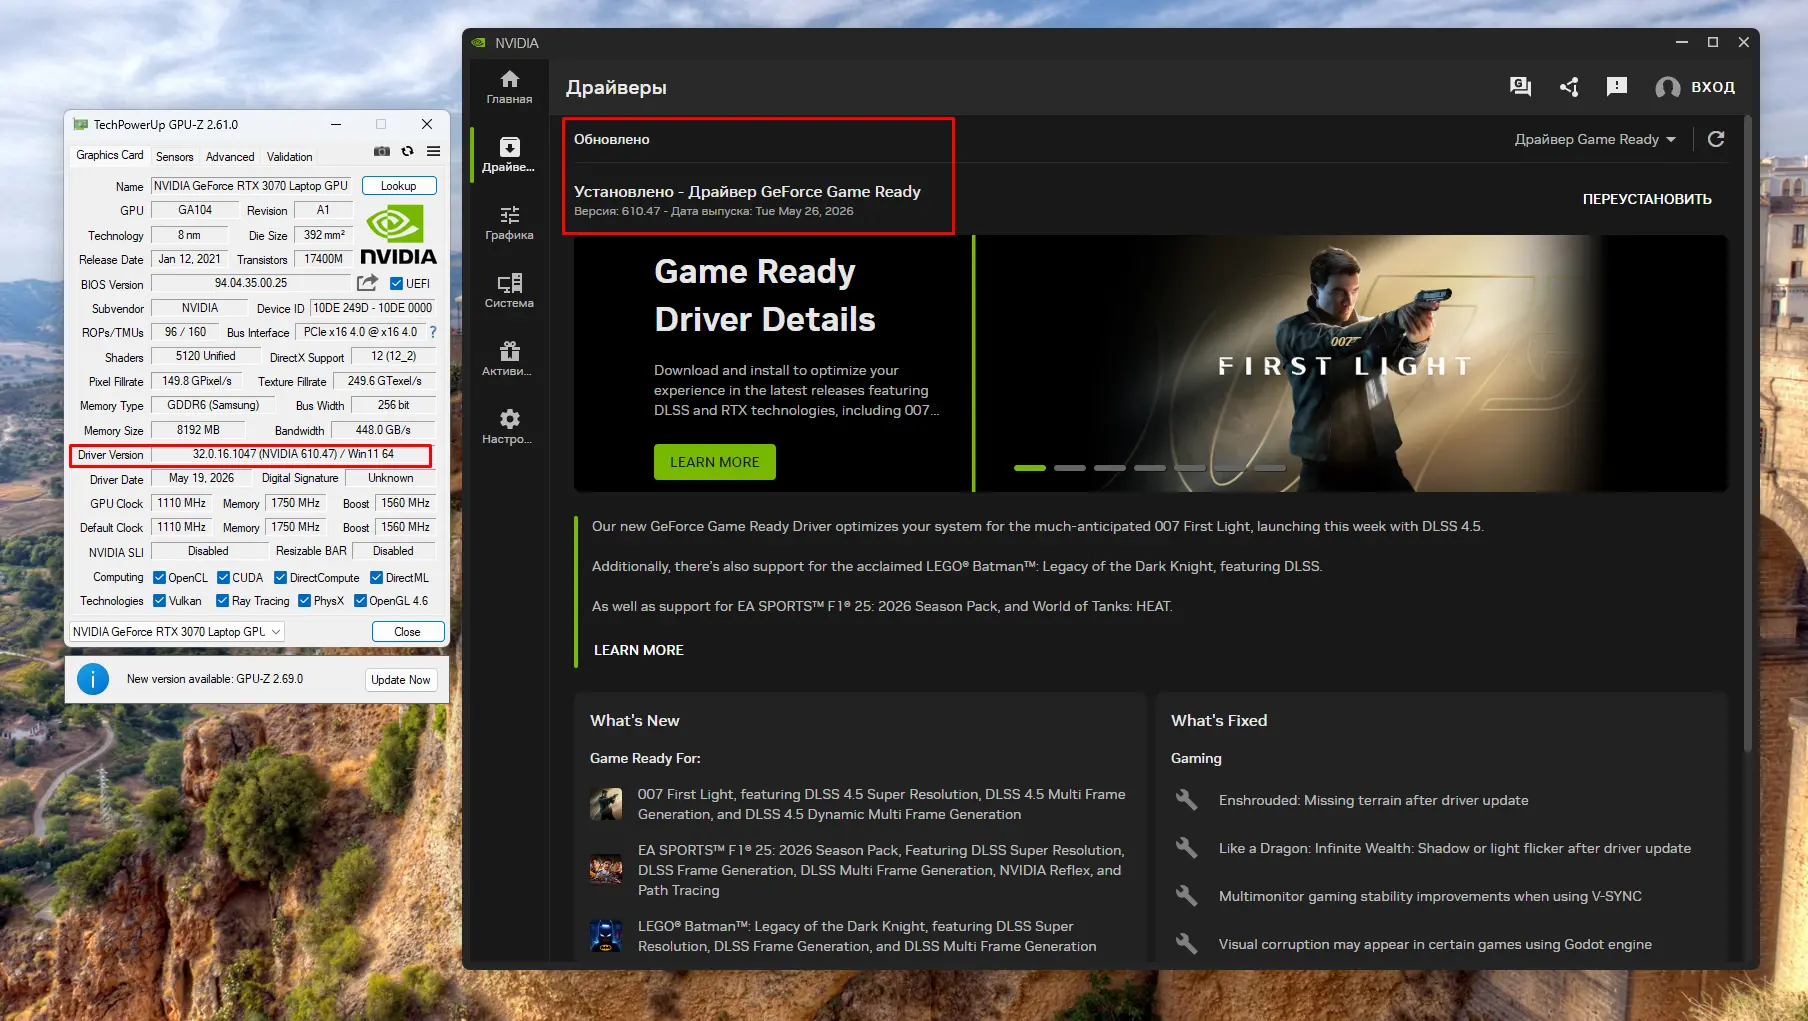Image resolution: width=1808 pixels, height=1021 pixels.
Task: Click the user avatar icon next to ВХОД
Action: (1667, 88)
